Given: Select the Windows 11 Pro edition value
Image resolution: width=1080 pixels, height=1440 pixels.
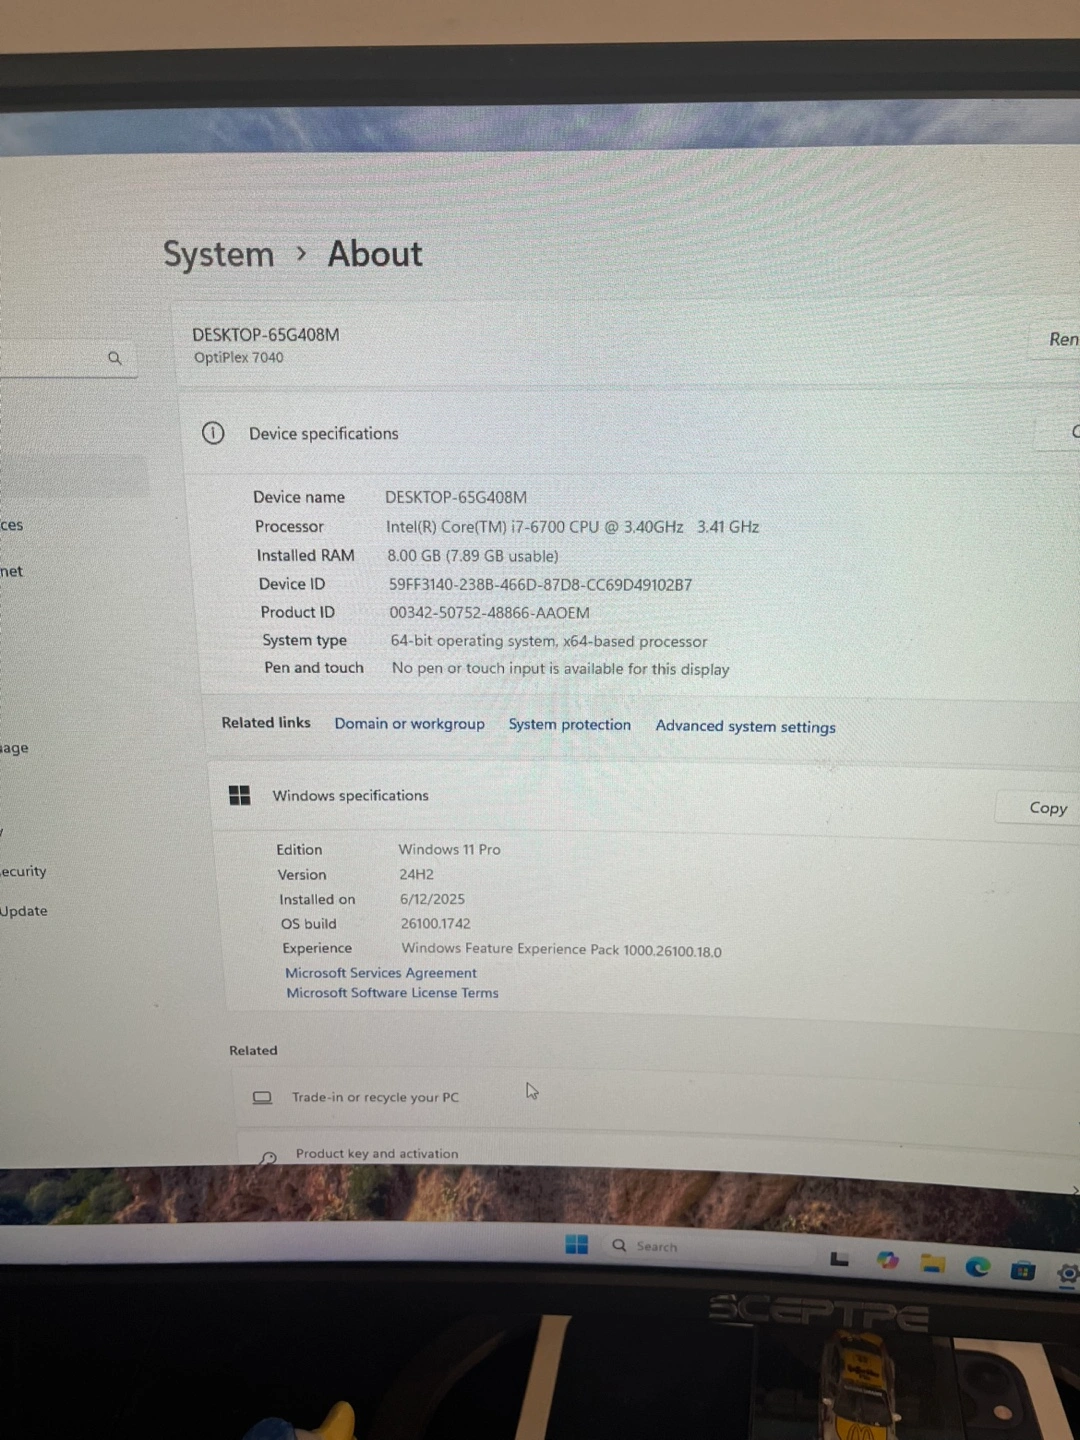Looking at the screenshot, I should (x=449, y=849).
